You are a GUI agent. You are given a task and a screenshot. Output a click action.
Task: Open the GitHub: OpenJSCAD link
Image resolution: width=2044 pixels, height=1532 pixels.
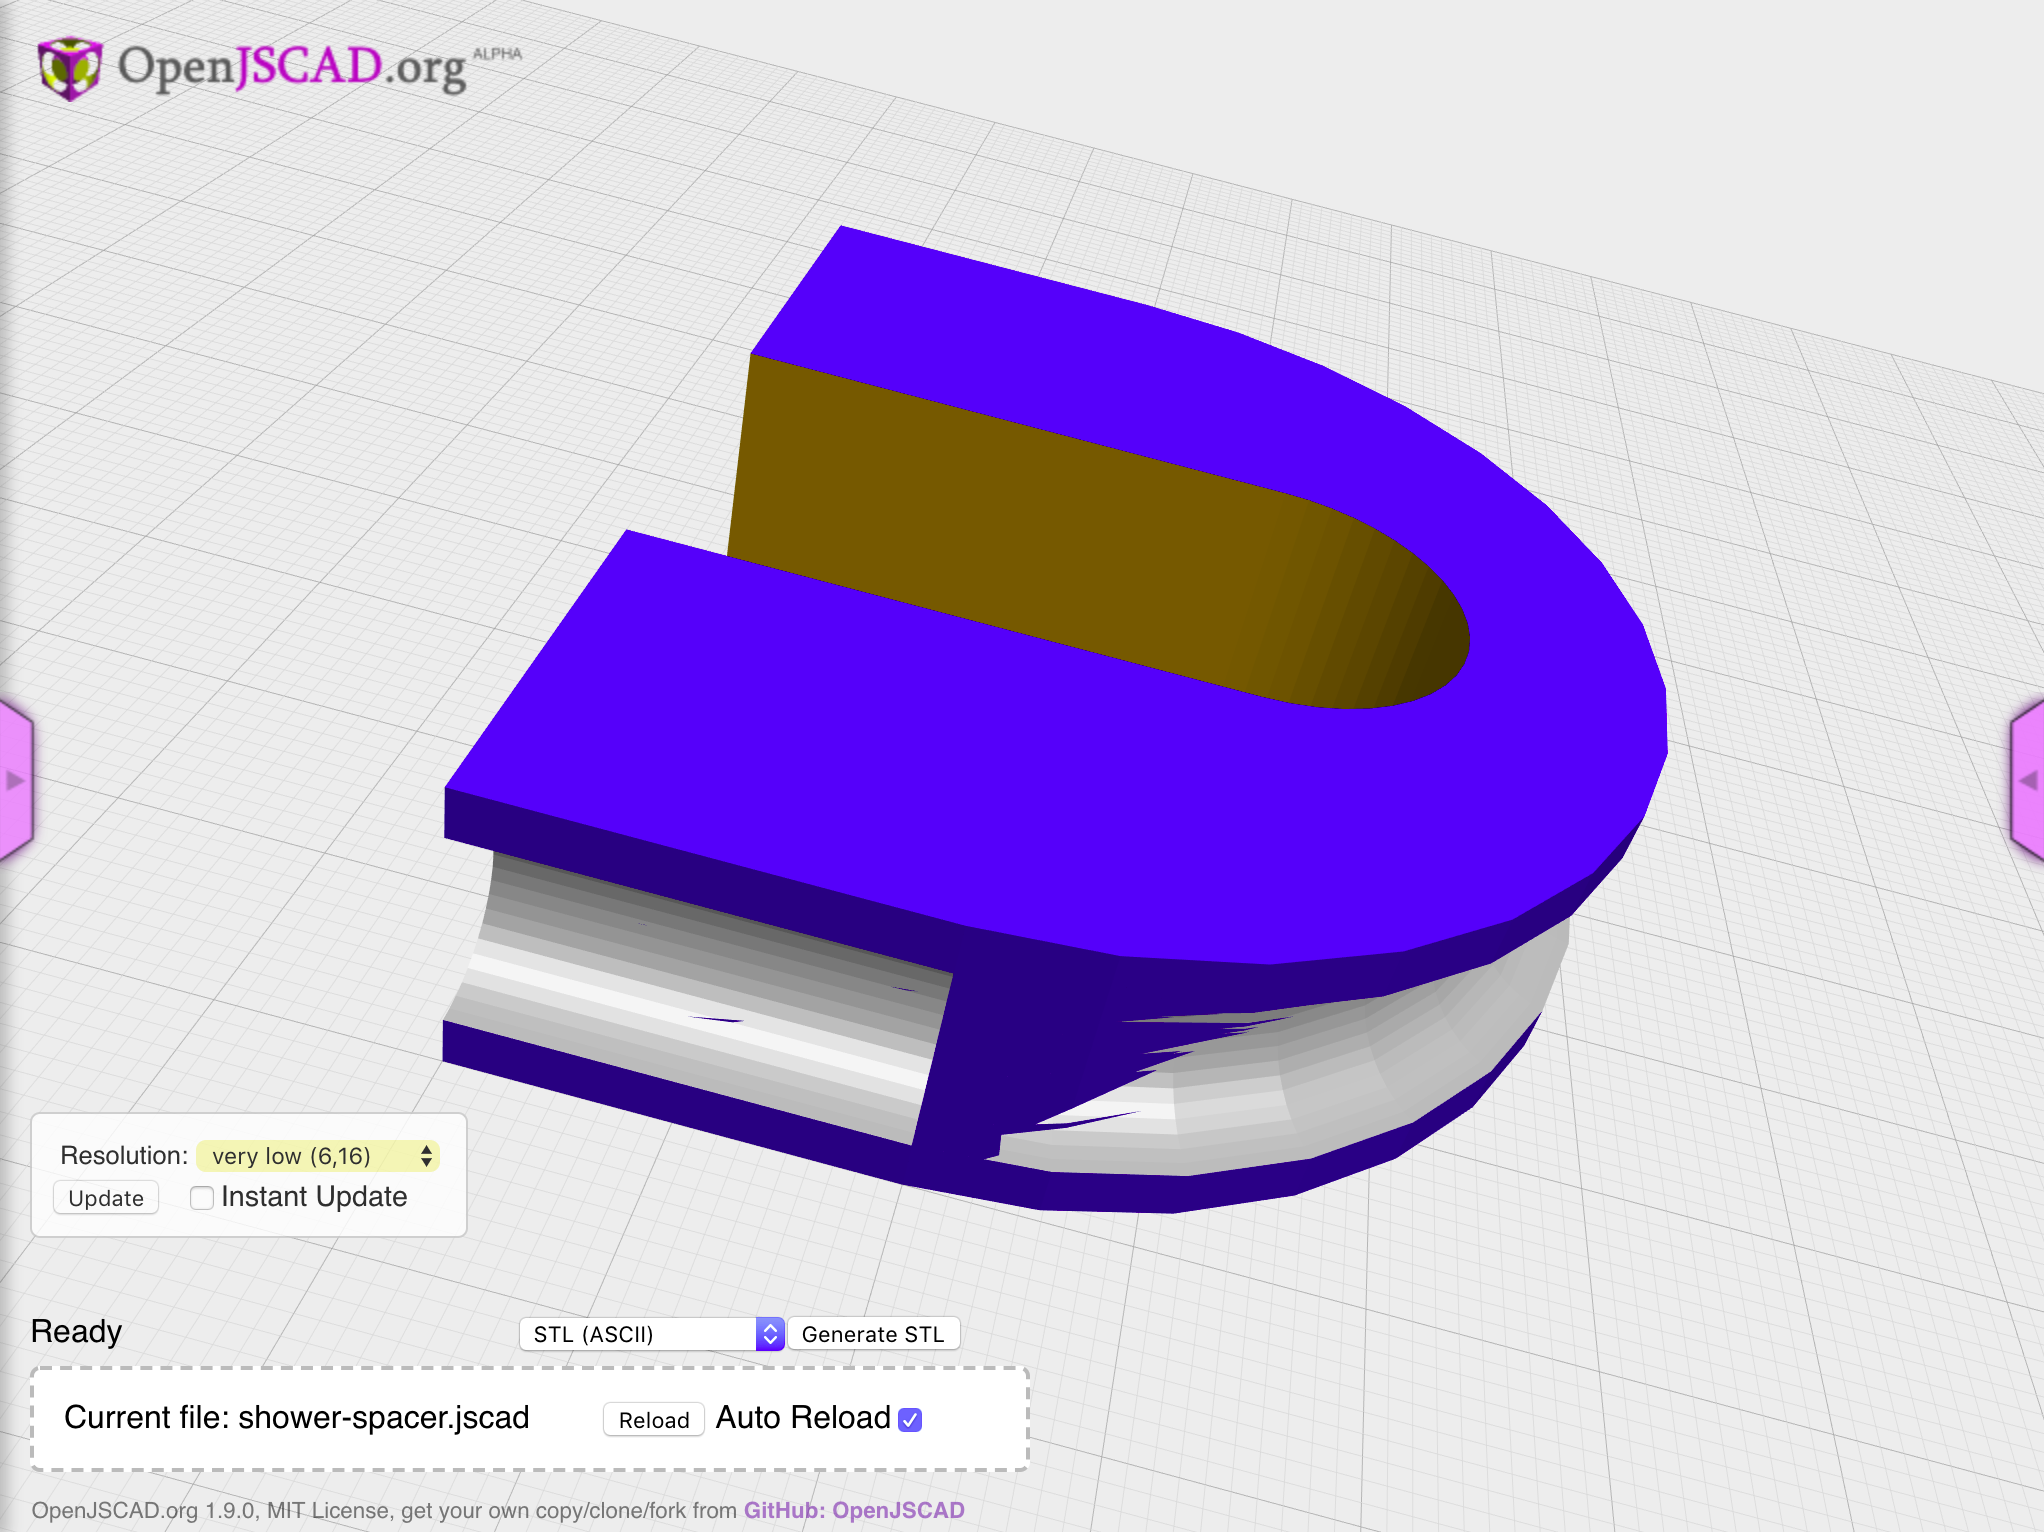click(x=855, y=1511)
